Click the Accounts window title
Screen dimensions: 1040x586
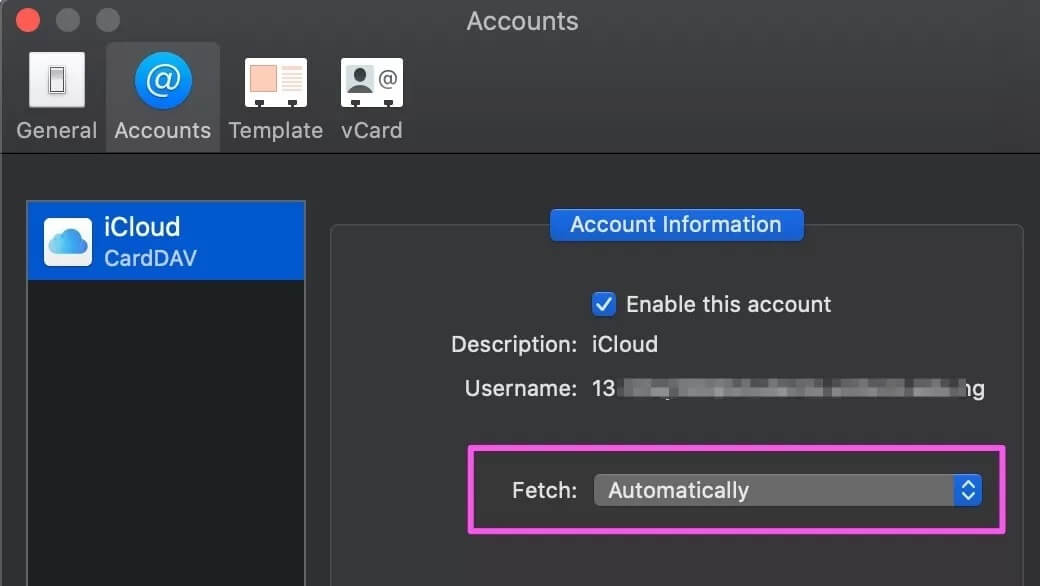522,21
